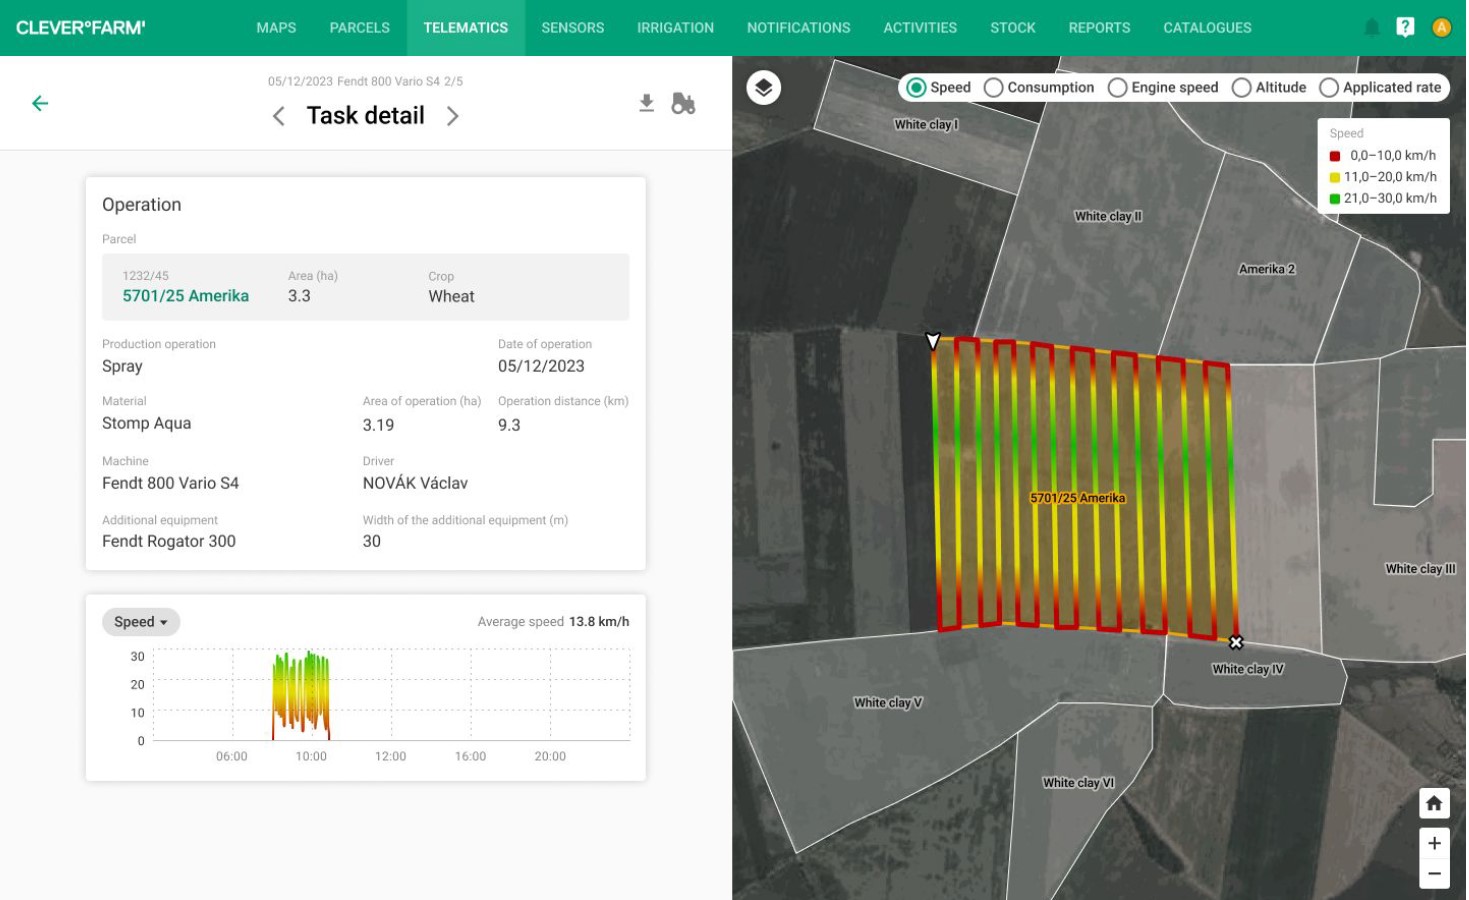Click the CleverFarm logo

81,28
